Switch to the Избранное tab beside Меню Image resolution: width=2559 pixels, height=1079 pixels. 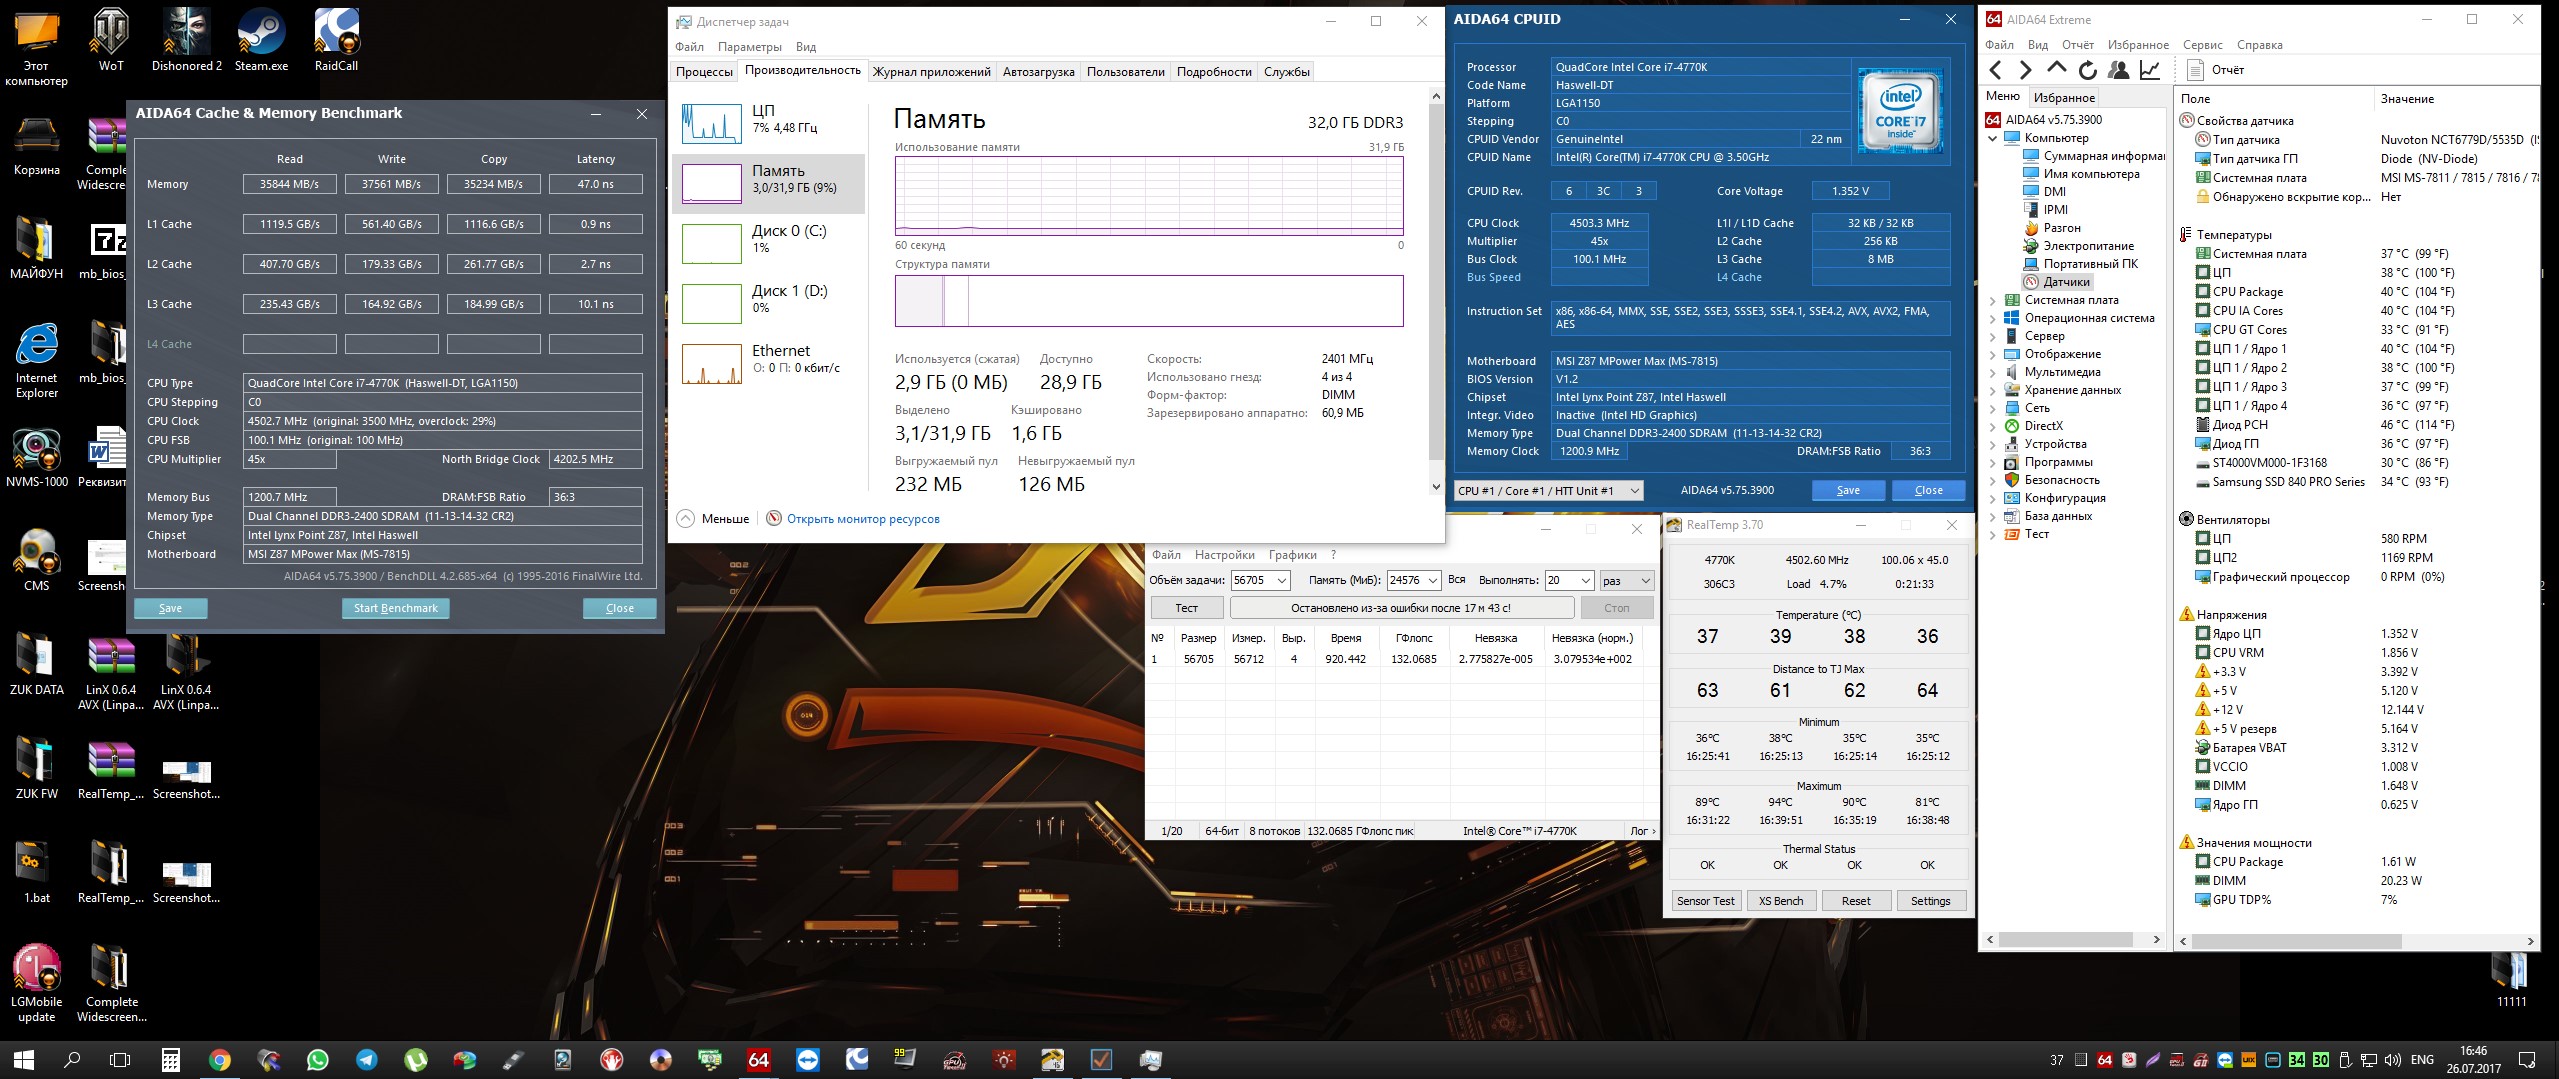click(x=2064, y=98)
